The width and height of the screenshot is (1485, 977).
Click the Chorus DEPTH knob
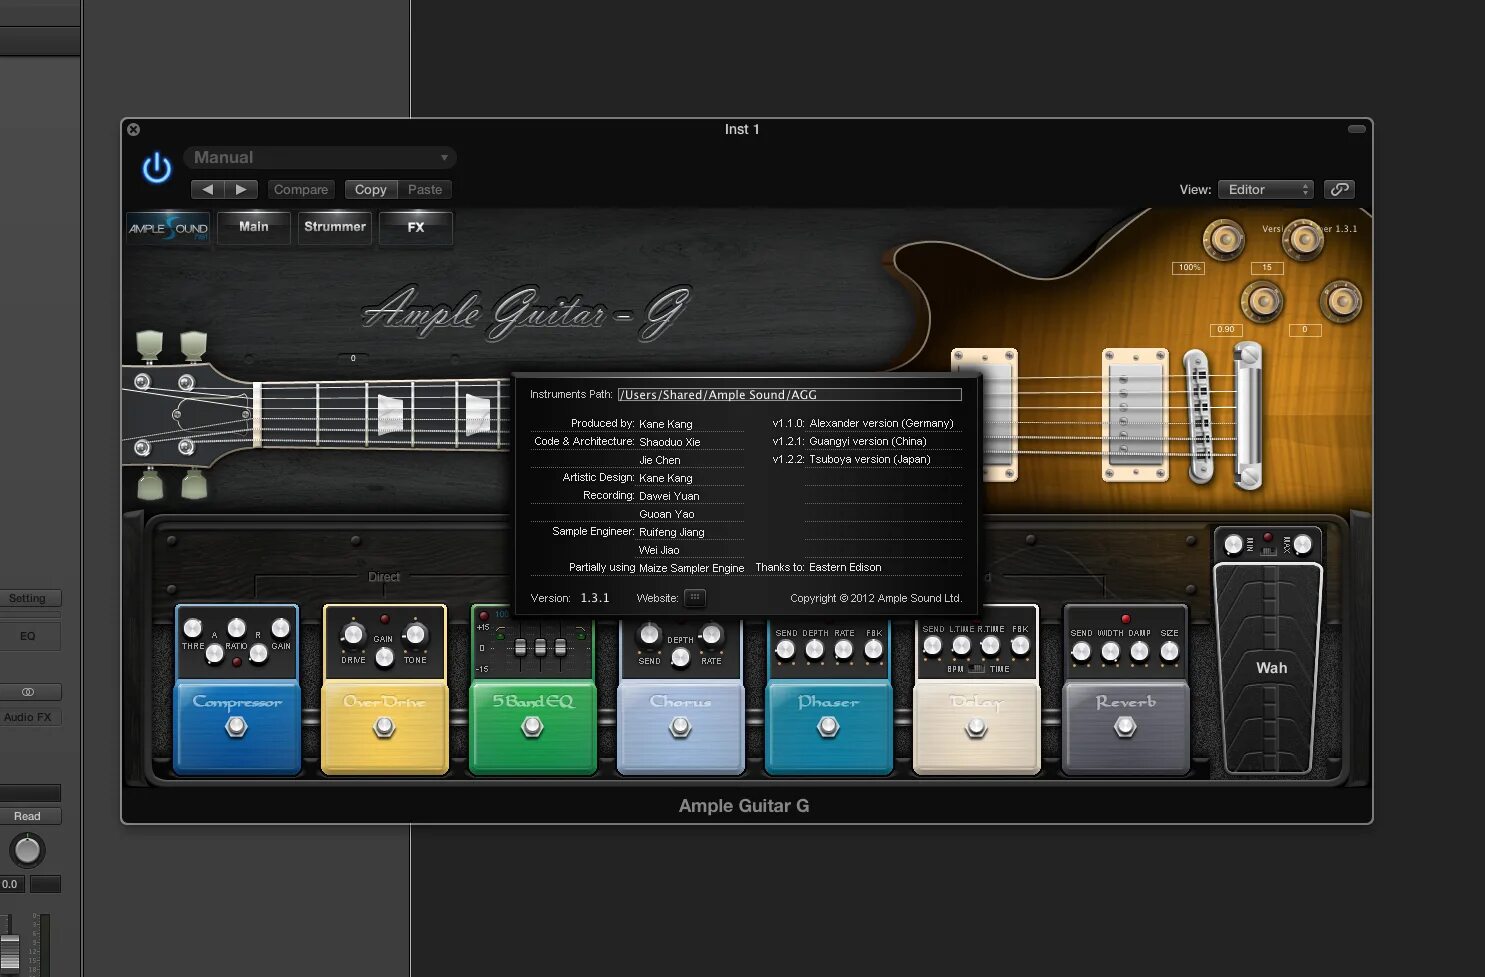click(680, 657)
